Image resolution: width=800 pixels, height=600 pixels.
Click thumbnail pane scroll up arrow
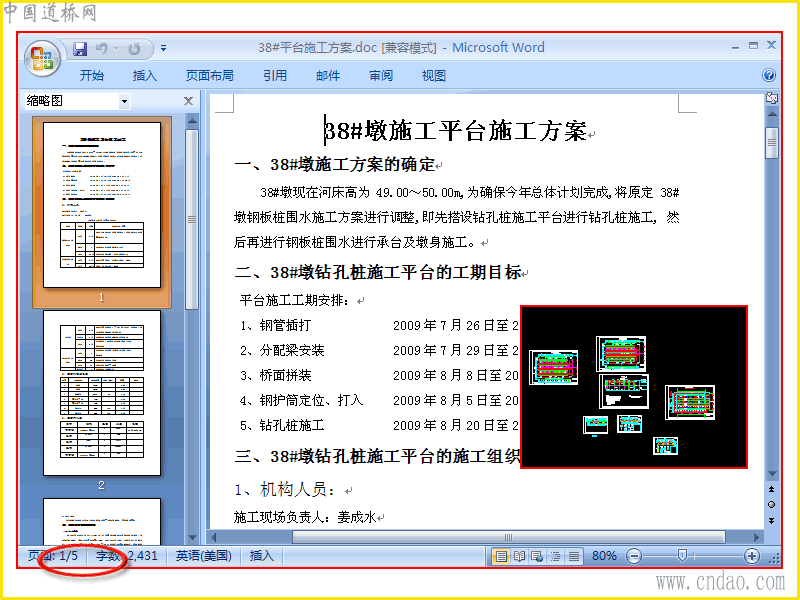(x=192, y=121)
